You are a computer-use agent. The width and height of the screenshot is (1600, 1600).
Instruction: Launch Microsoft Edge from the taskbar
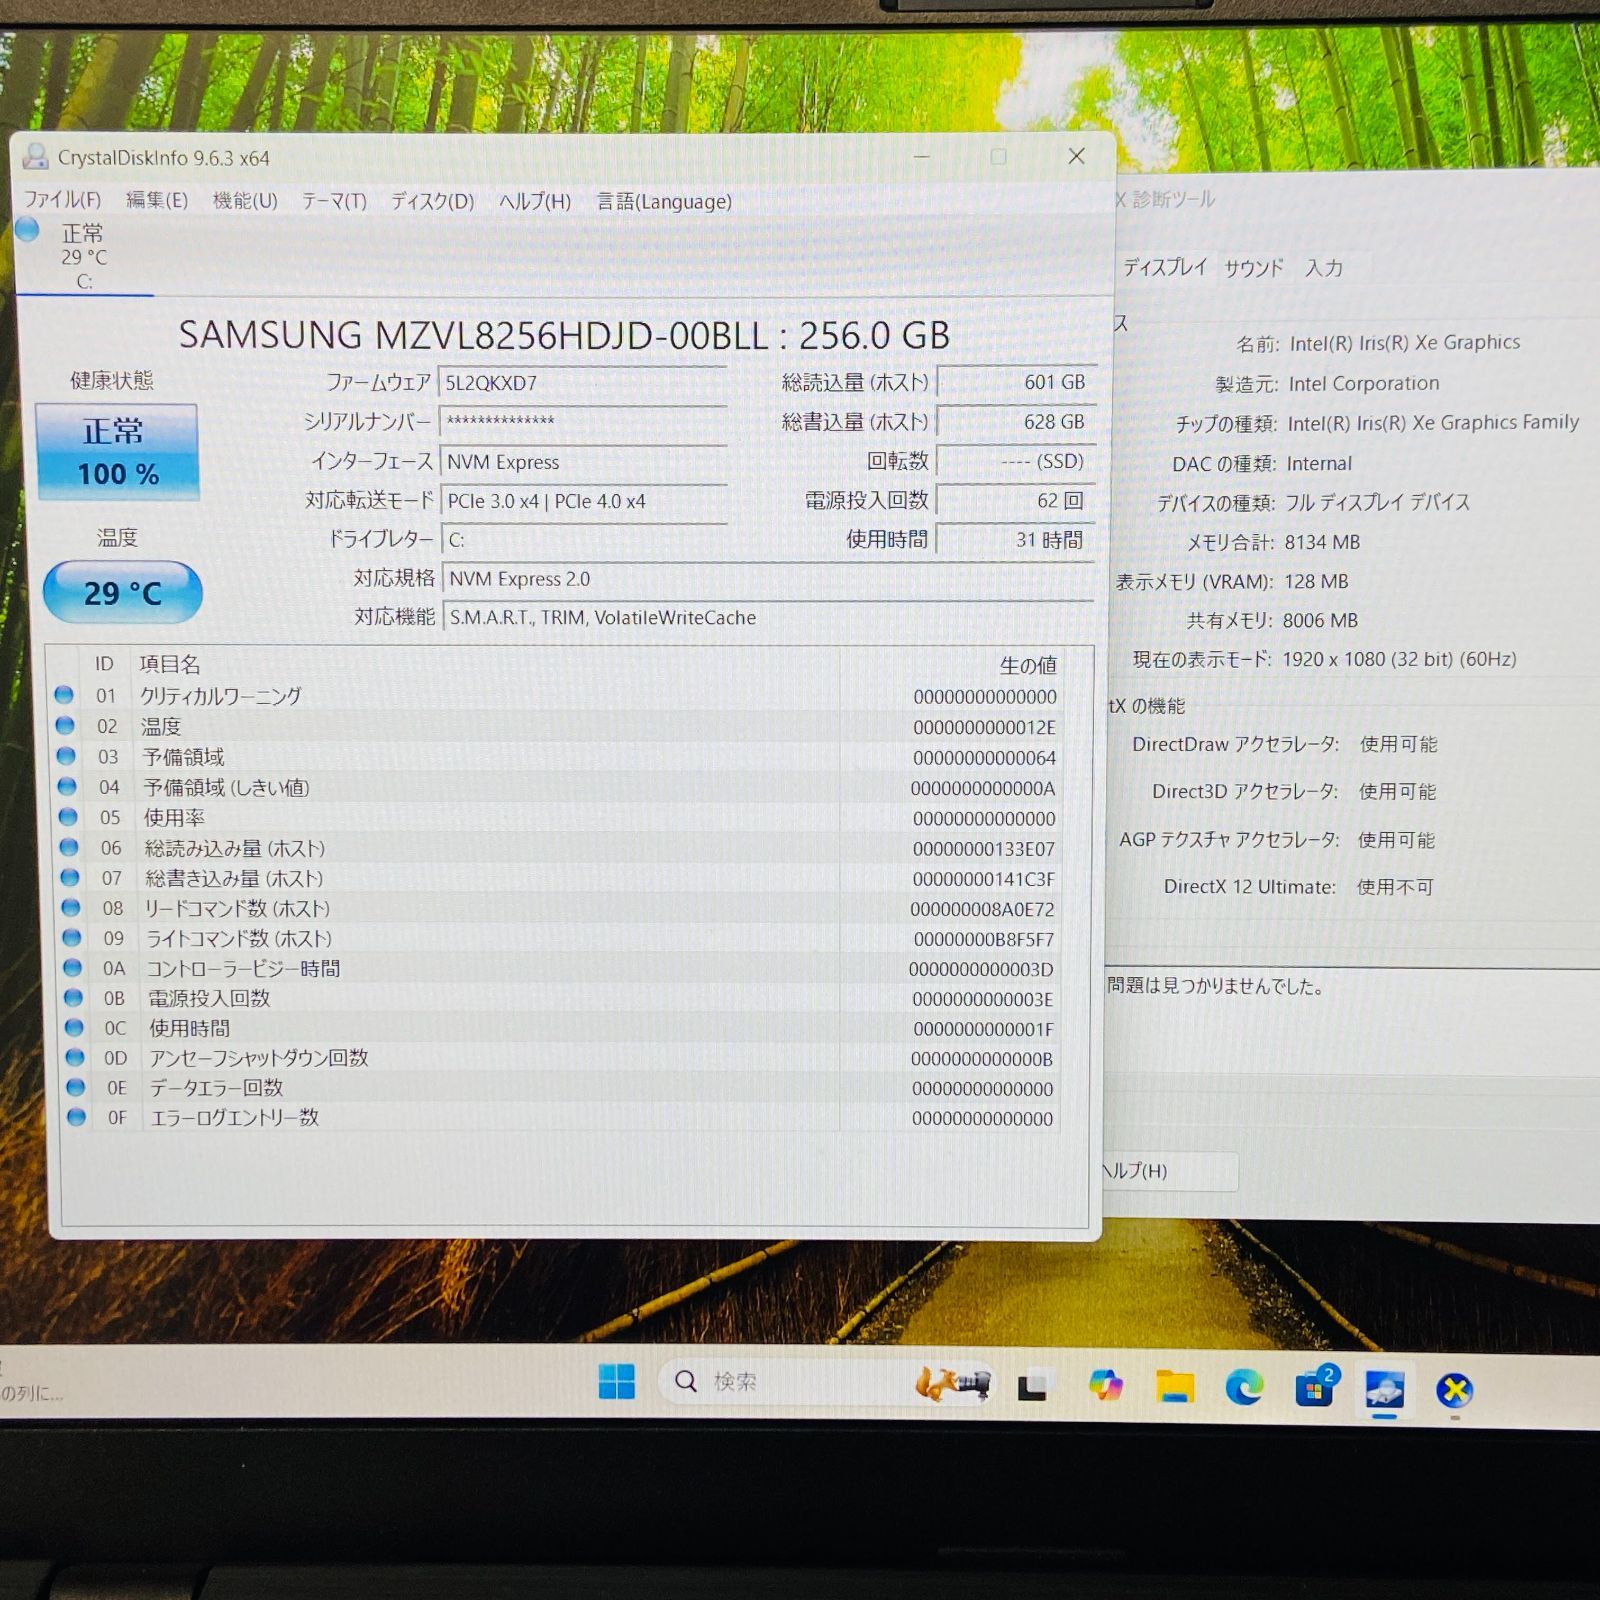tap(1244, 1388)
